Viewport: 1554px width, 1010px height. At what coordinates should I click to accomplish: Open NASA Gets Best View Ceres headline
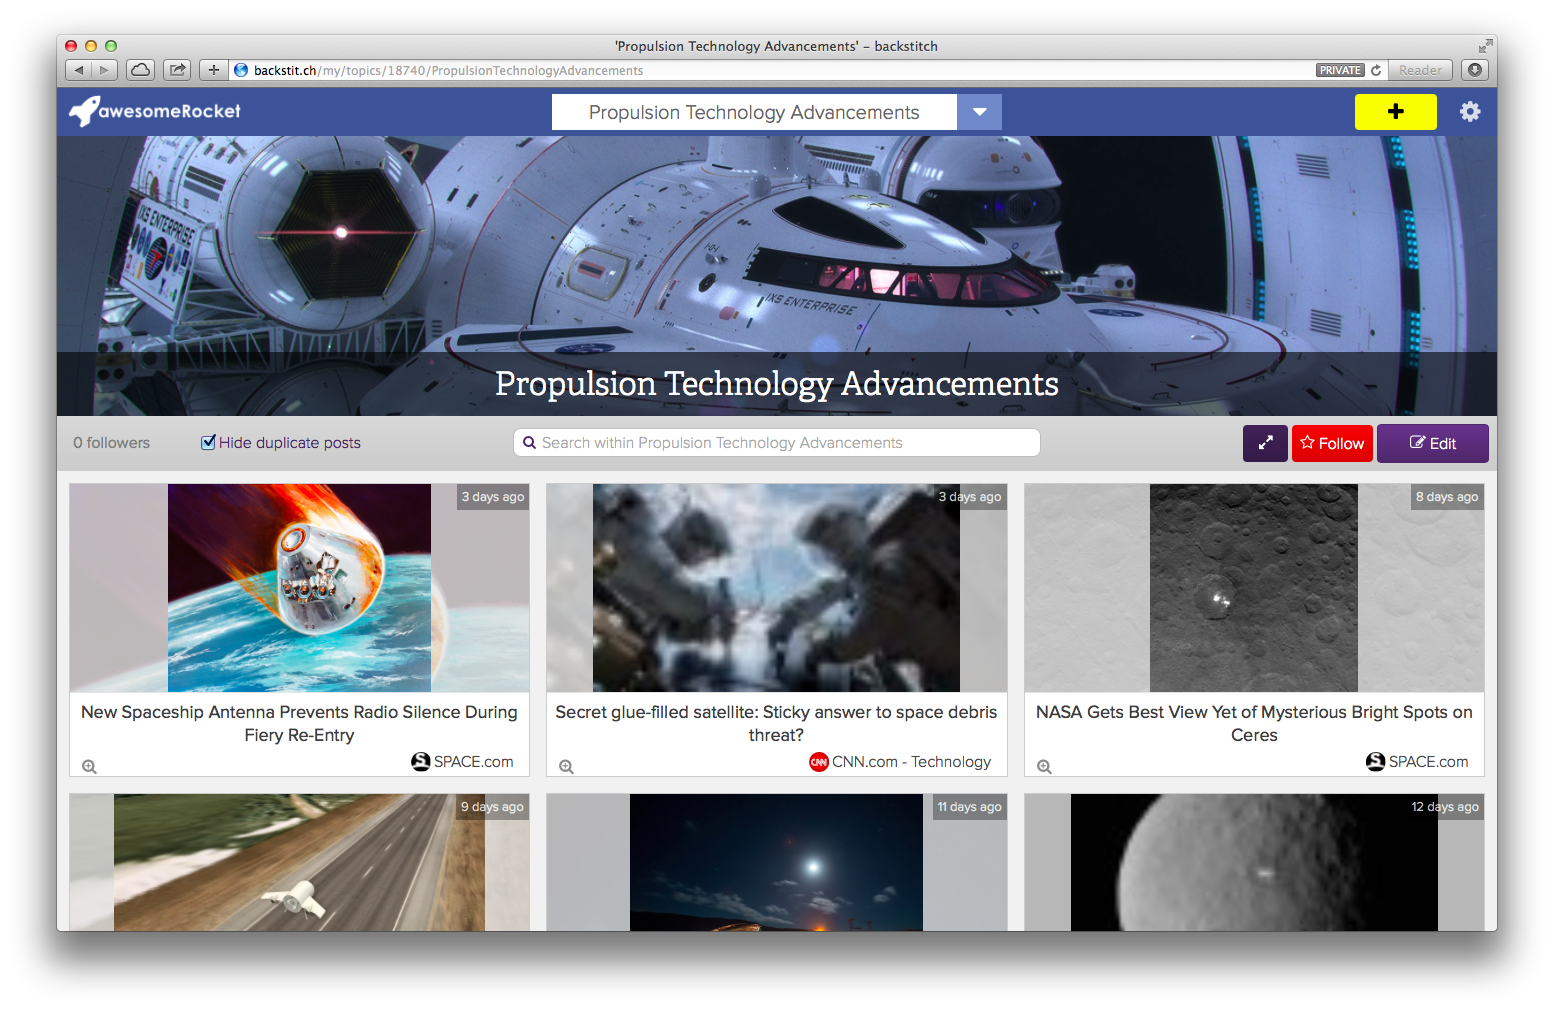pyautogui.click(x=1254, y=723)
